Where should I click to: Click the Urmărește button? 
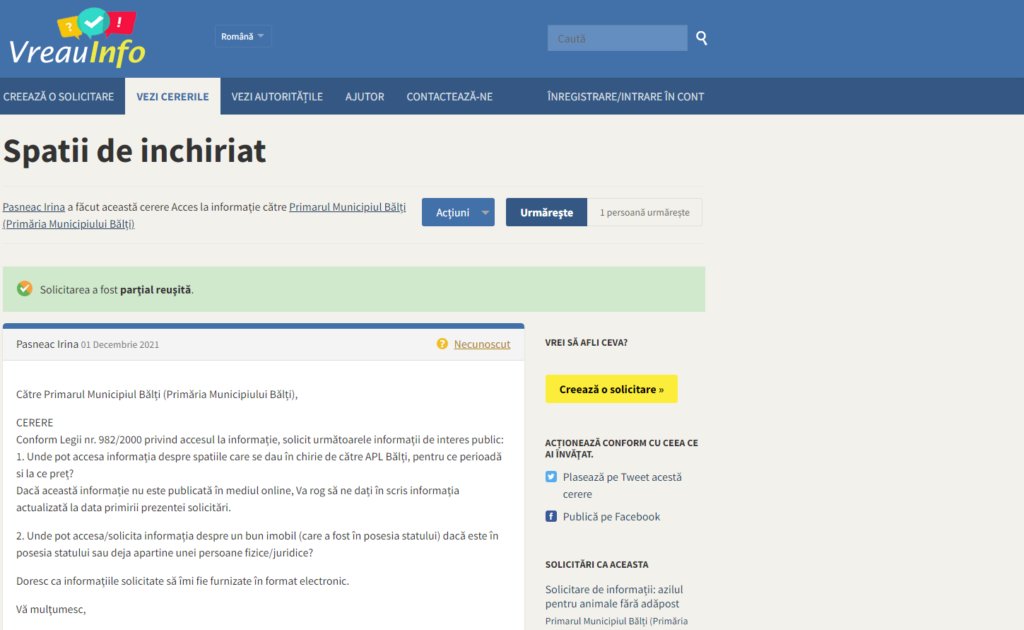[x=546, y=212]
